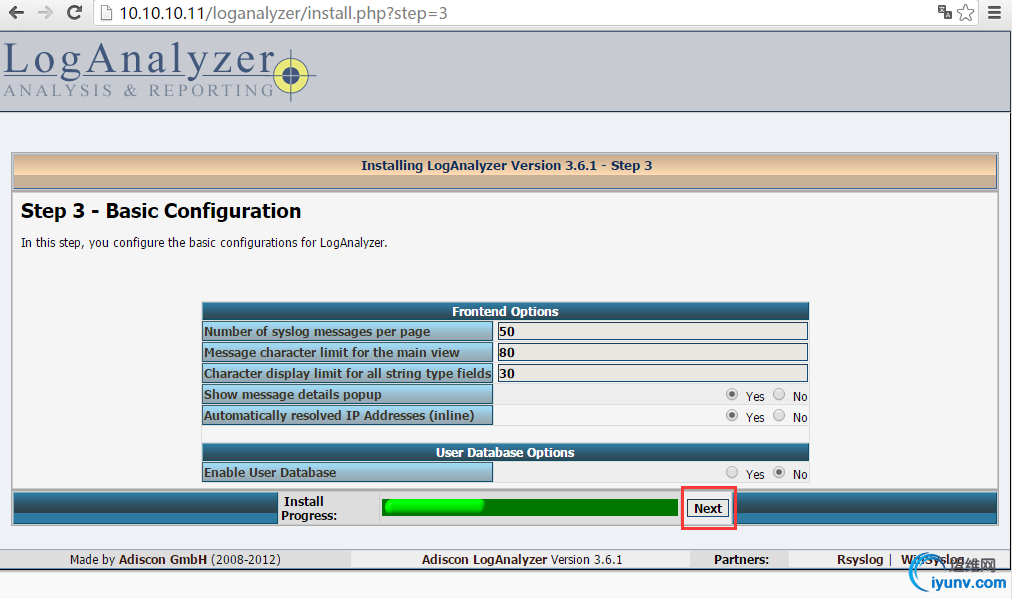Screen dimensions: 1012x599
Task: Select Yes for Enable User Database
Action: 732,472
